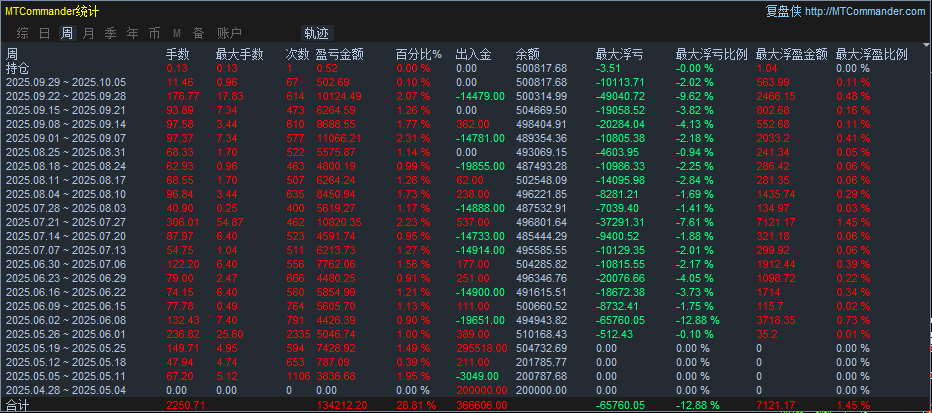Select the 2025.09.01 ~ 2025.09.07 week row
Viewport: 932px width, 413px height.
coord(466,138)
